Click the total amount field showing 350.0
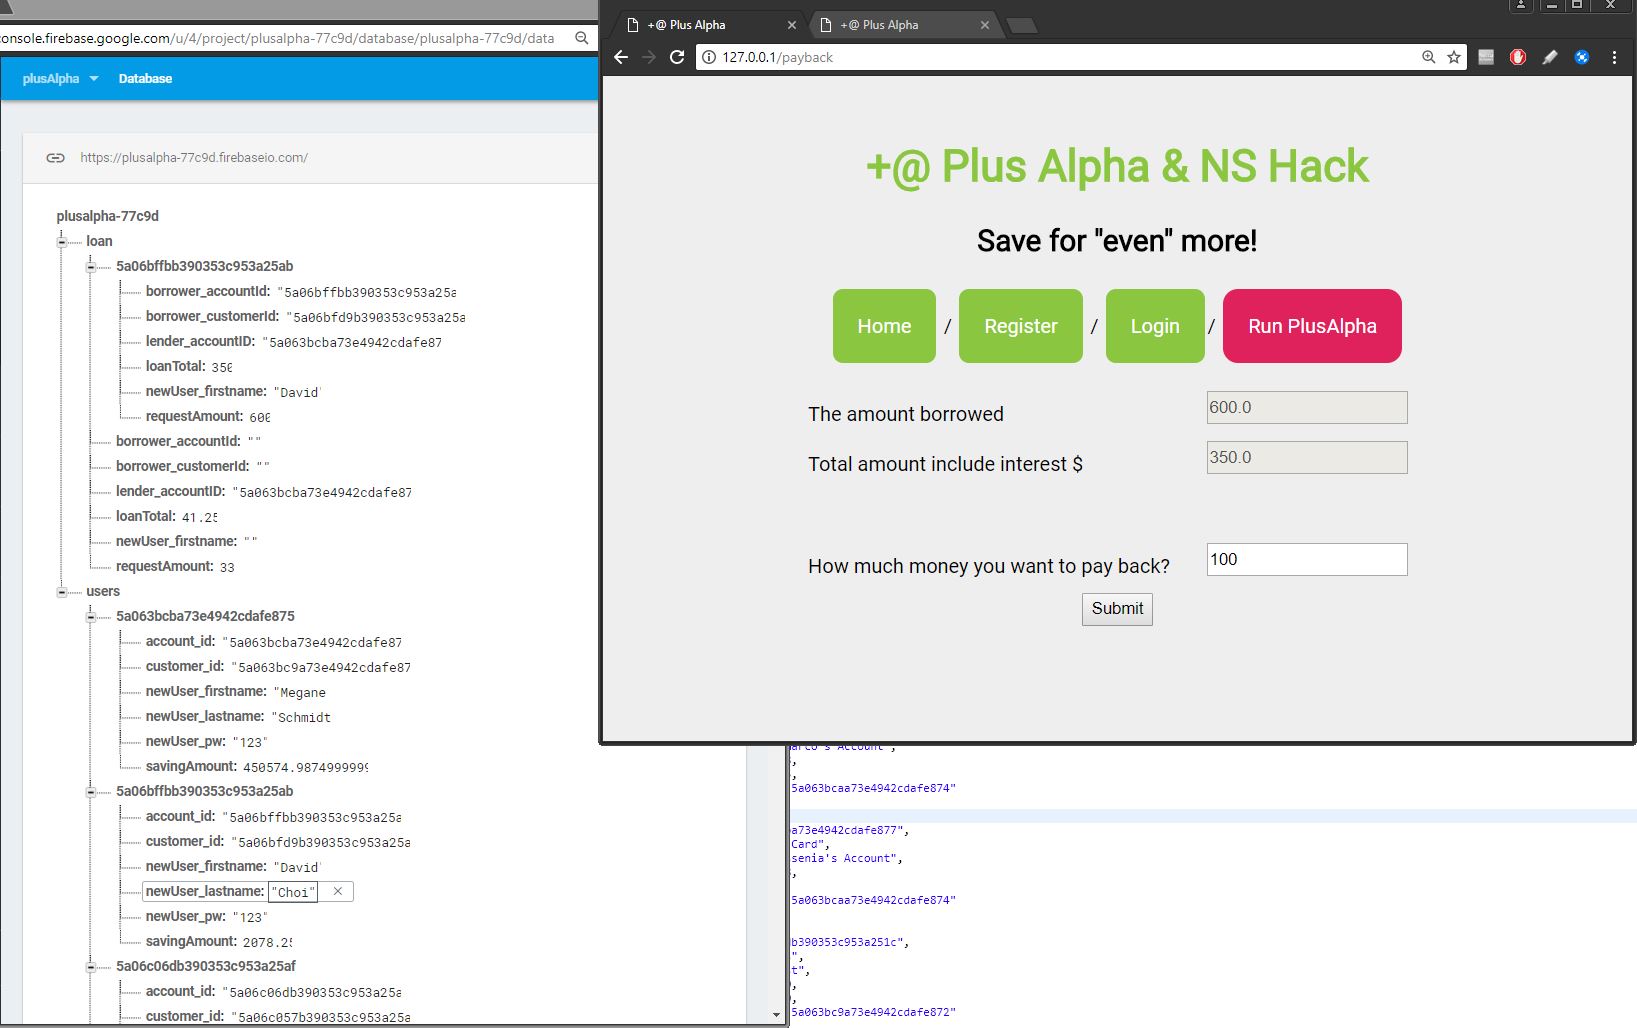This screenshot has height=1028, width=1637. tap(1307, 458)
